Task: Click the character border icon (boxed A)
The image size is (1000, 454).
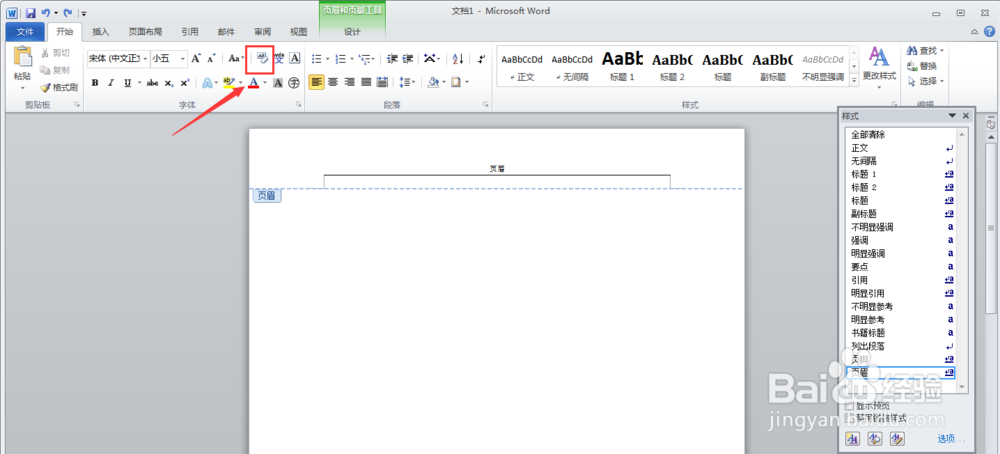Action: click(x=295, y=58)
